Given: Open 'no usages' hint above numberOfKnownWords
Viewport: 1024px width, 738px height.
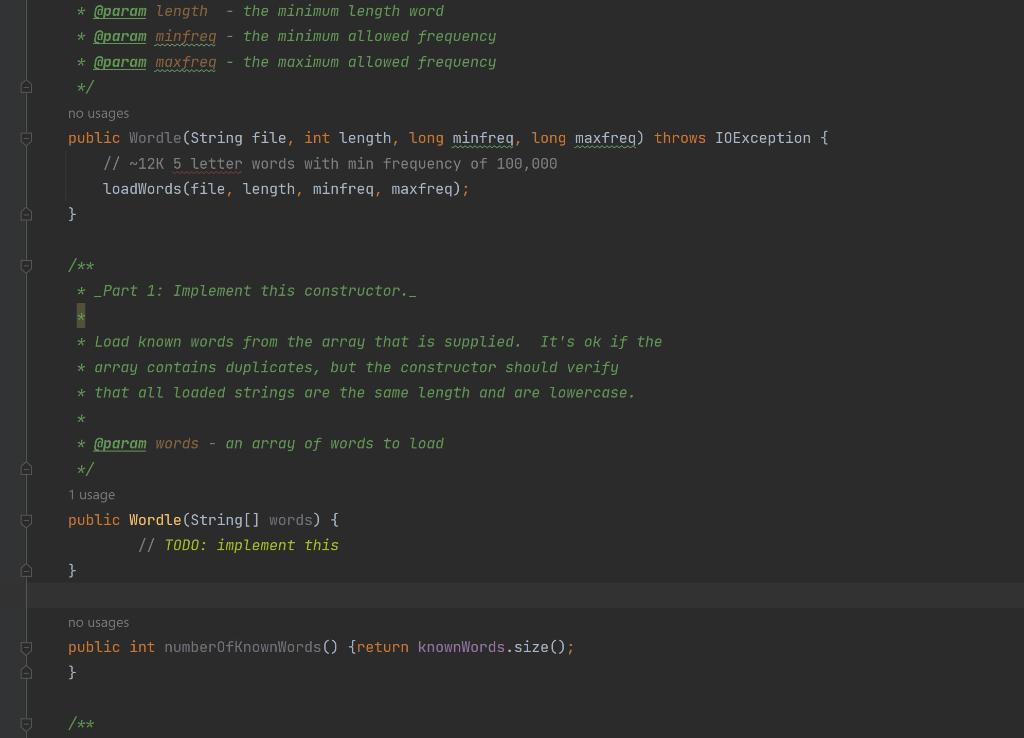Looking at the screenshot, I should [99, 623].
